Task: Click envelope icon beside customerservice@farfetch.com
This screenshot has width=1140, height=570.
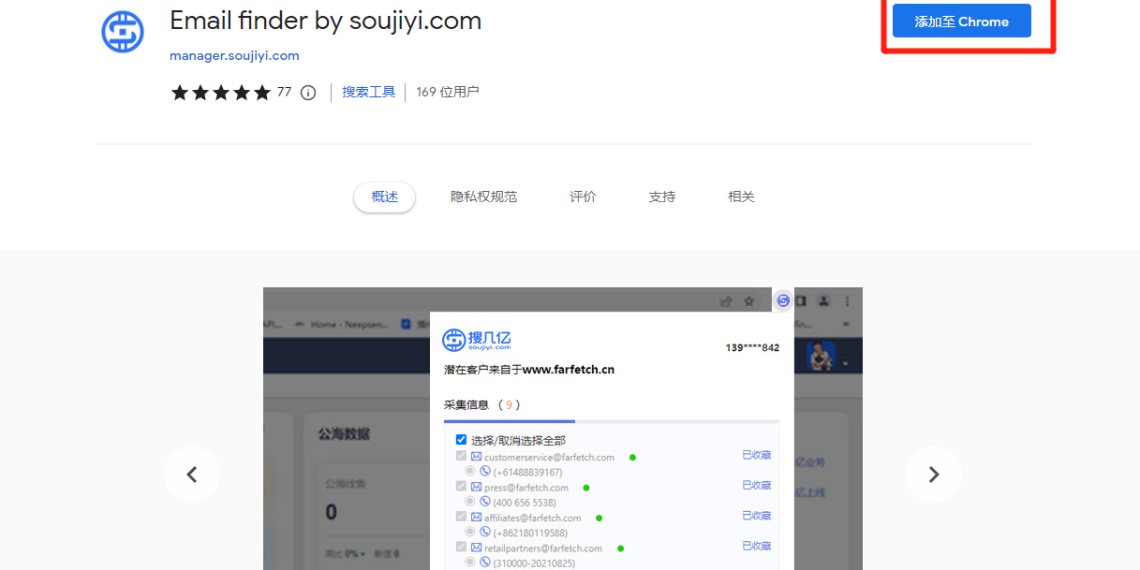Action: click(476, 457)
